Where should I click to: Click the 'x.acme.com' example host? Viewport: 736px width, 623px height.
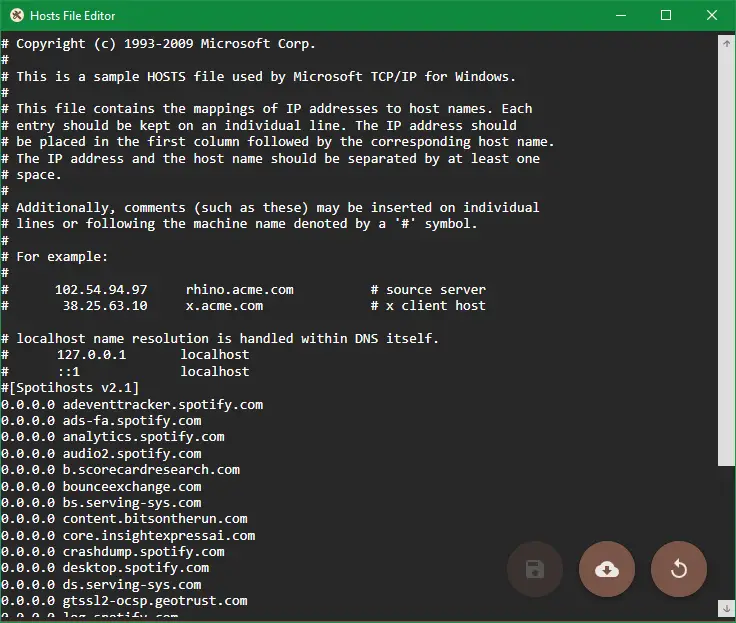tap(224, 306)
